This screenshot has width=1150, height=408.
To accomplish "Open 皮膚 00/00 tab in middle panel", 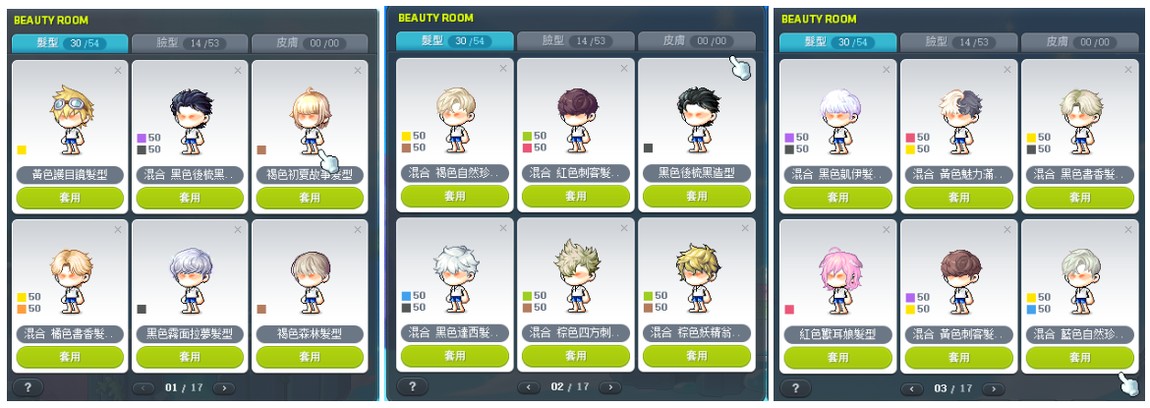I will (696, 41).
